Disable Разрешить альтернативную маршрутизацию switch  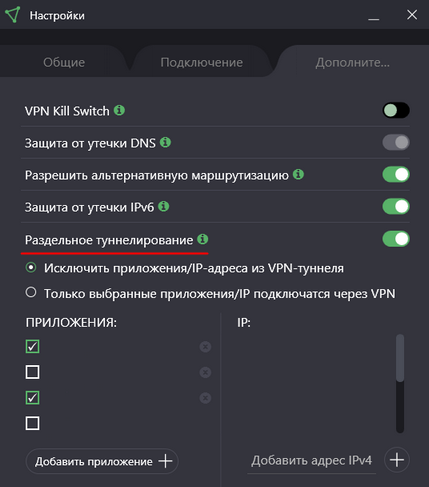396,175
